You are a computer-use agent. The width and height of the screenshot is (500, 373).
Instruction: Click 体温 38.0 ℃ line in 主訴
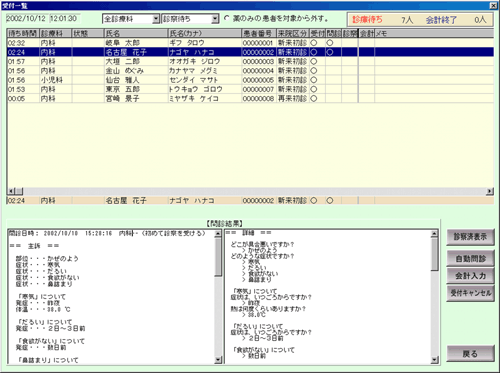43,309
